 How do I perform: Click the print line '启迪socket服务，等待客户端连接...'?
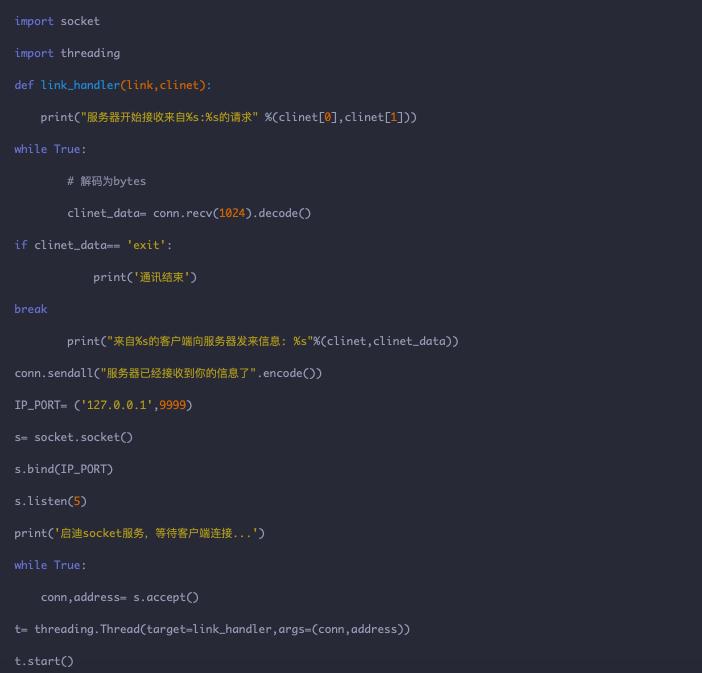point(140,533)
